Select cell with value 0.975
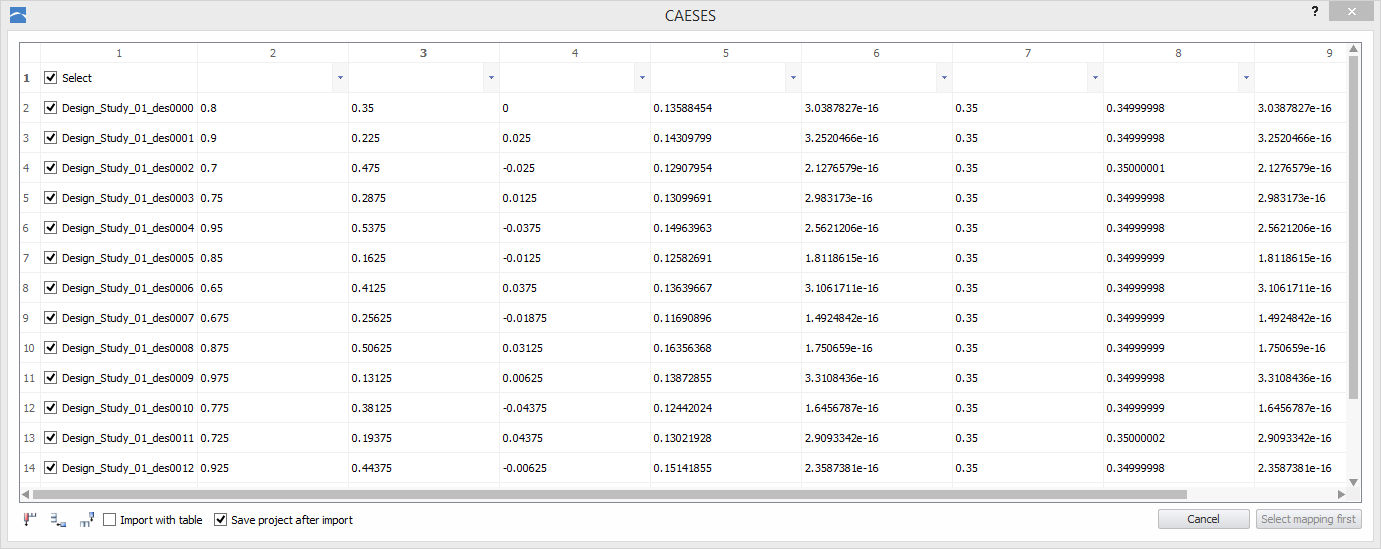 coord(273,378)
